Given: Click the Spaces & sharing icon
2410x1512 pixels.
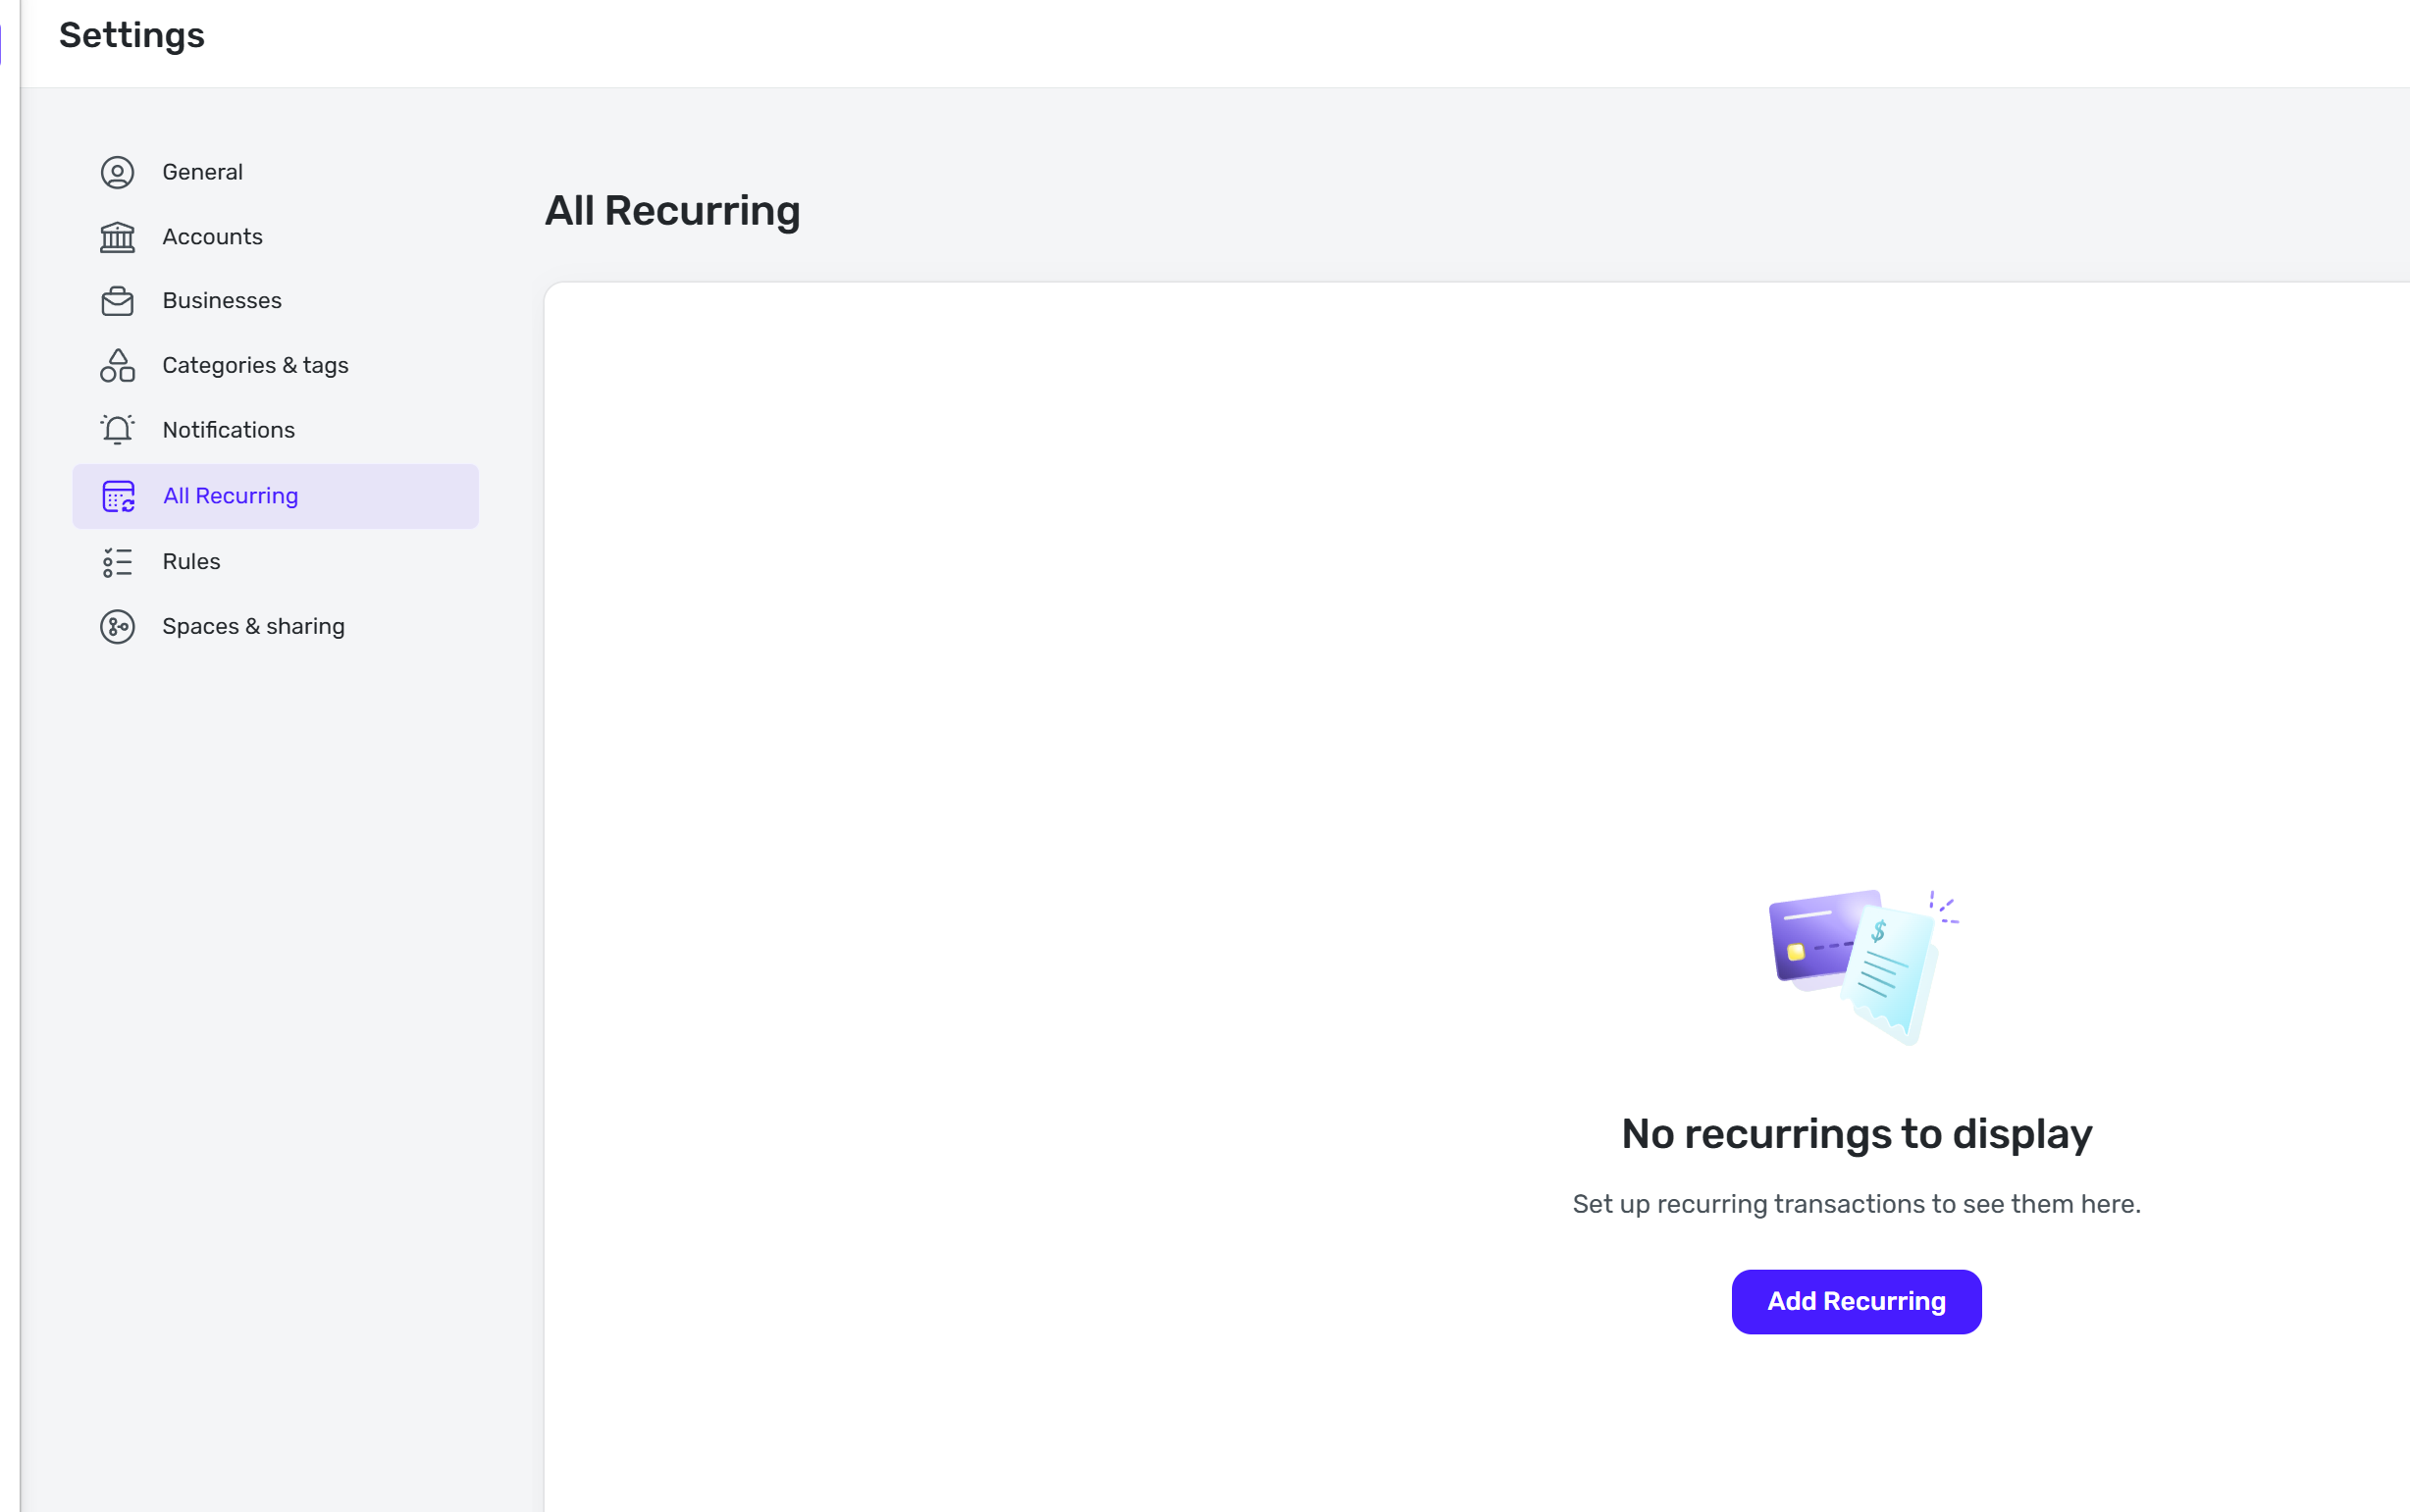Looking at the screenshot, I should click(x=117, y=627).
